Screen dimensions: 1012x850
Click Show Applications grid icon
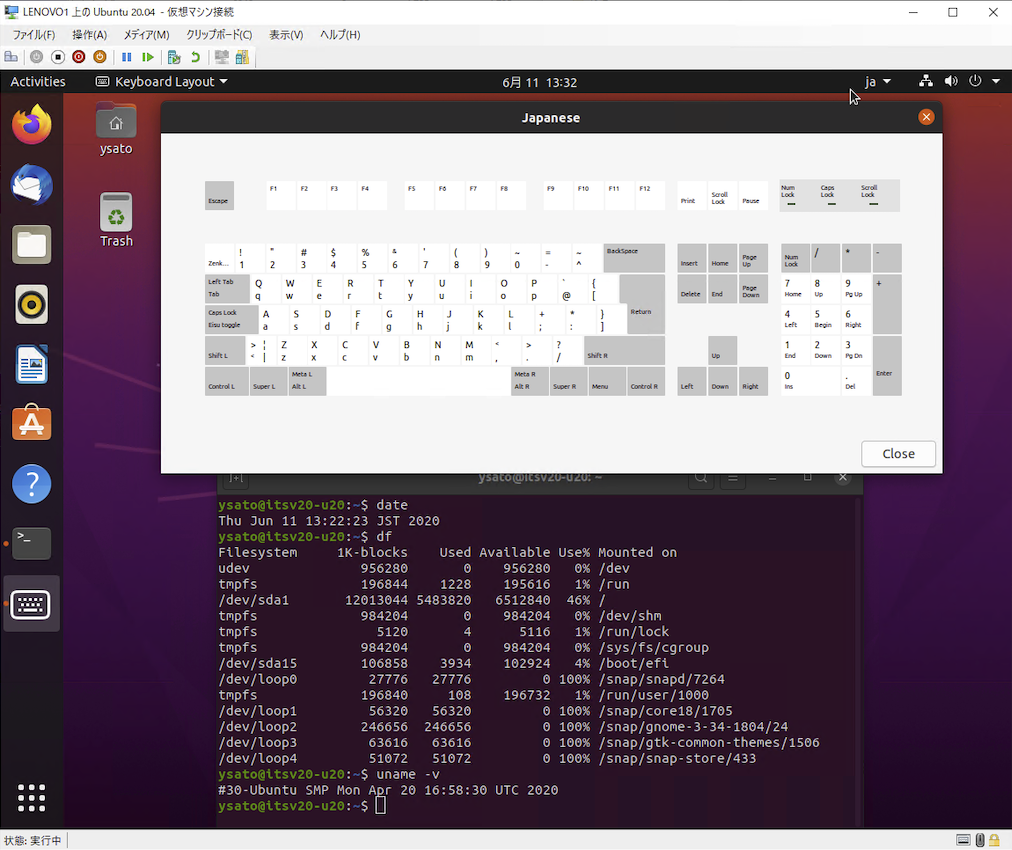click(x=32, y=797)
